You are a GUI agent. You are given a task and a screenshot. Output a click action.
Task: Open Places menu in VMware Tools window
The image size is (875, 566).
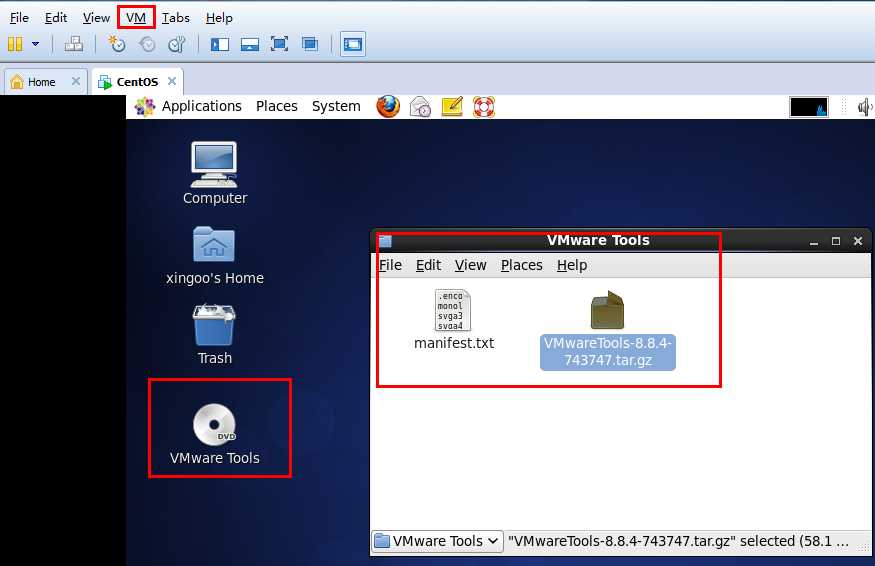pyautogui.click(x=521, y=265)
